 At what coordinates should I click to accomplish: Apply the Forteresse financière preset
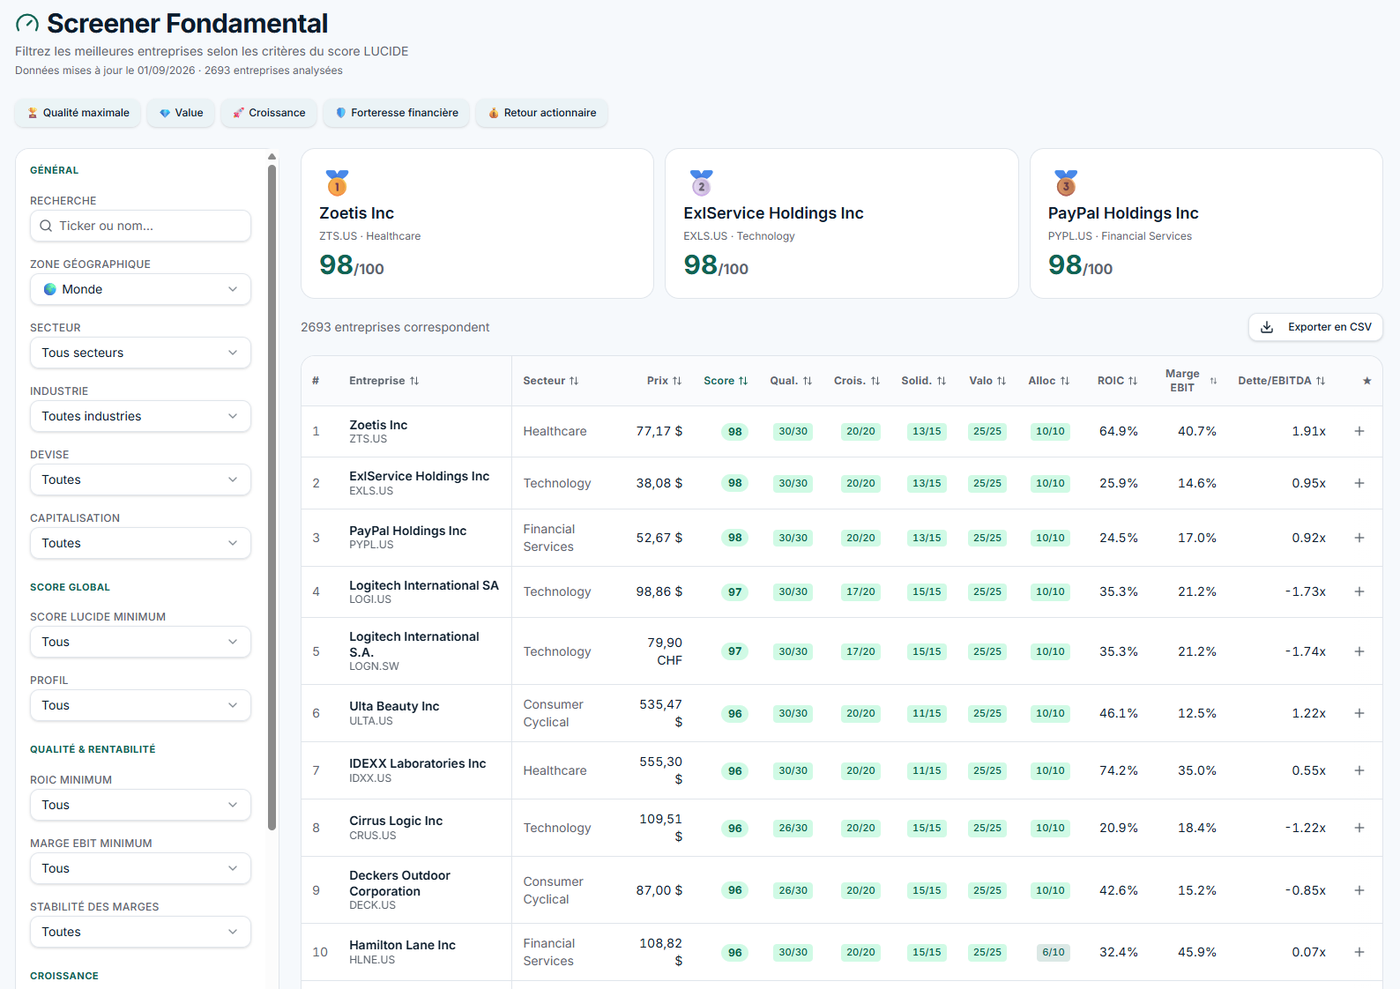tap(397, 113)
